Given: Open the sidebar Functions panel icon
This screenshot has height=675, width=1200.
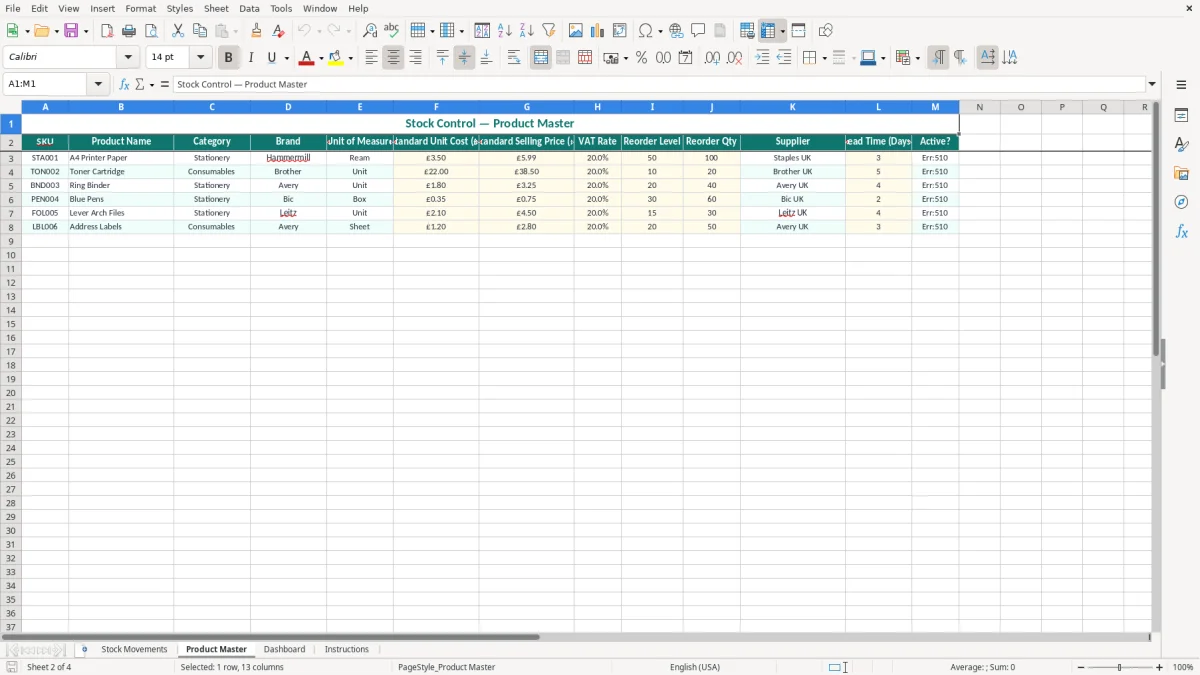Looking at the screenshot, I should 1181,231.
